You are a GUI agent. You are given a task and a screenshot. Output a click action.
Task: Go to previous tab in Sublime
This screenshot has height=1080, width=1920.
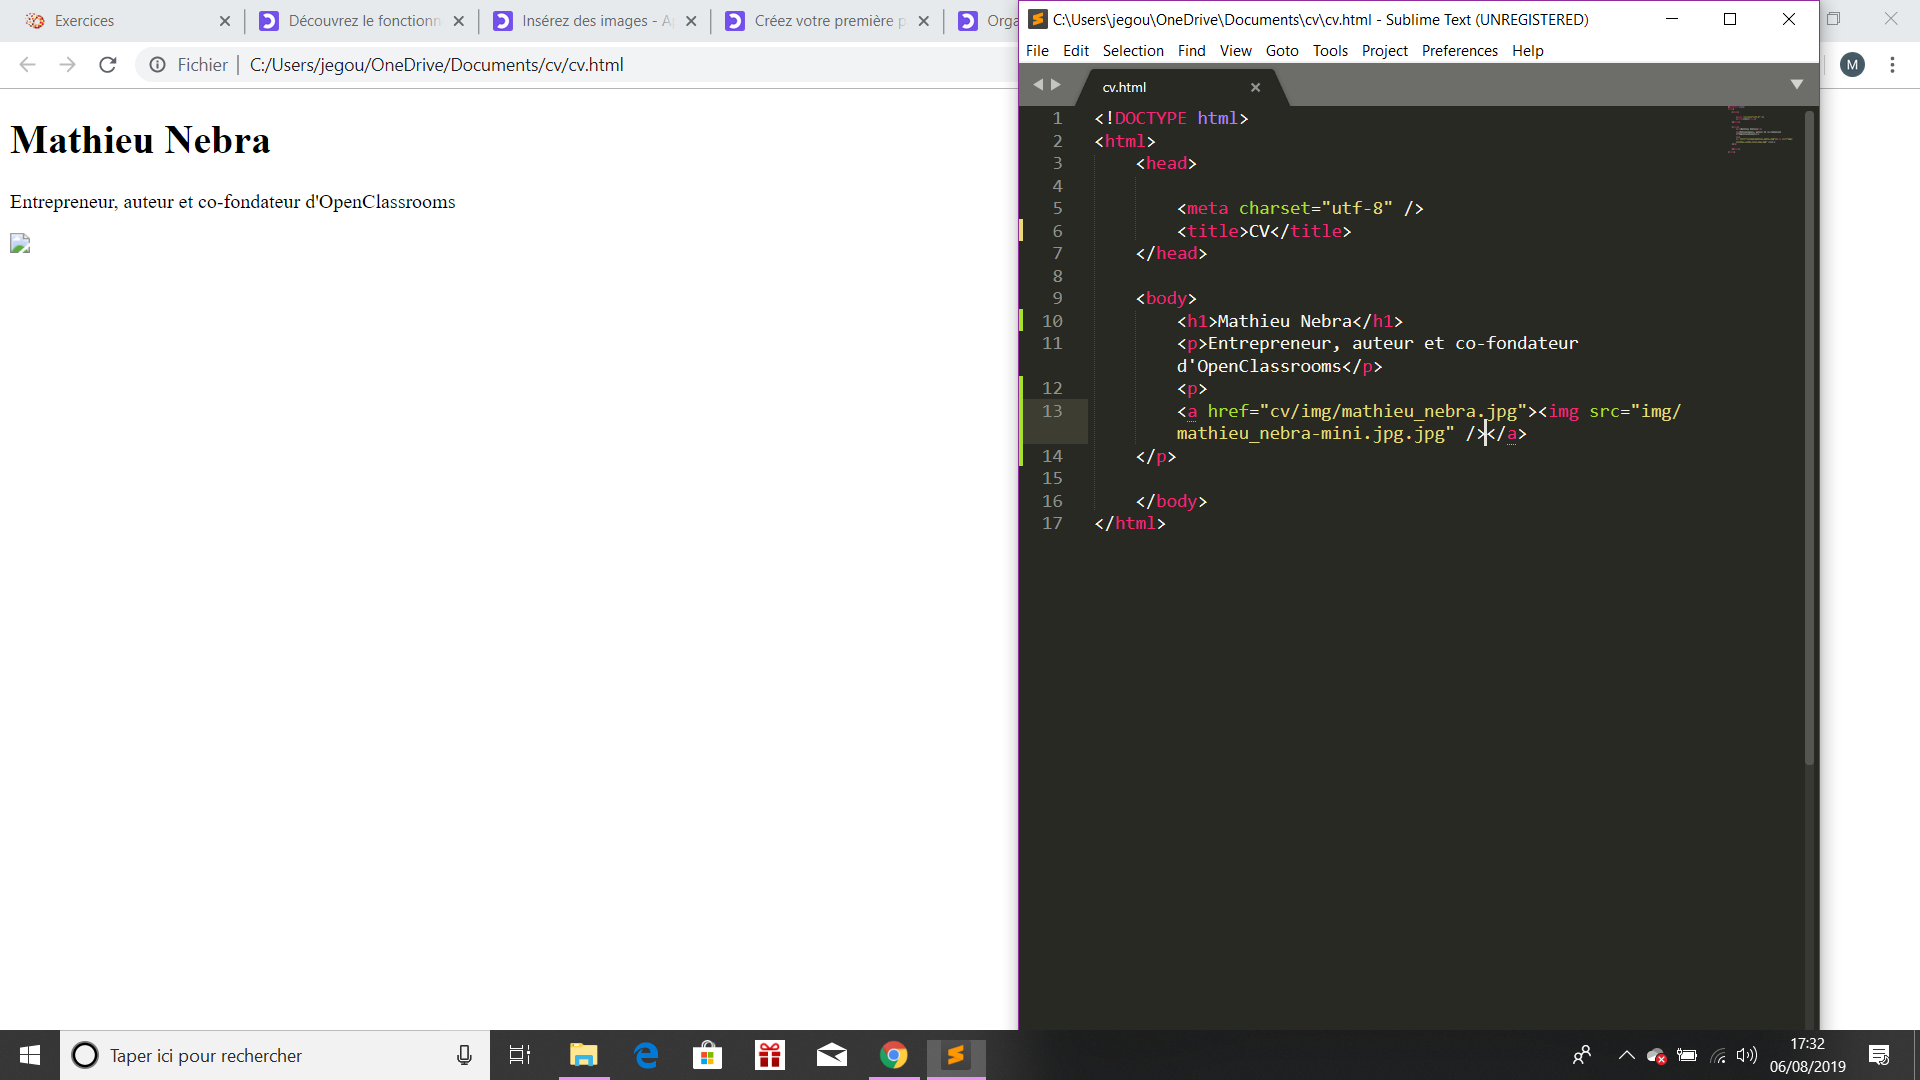pyautogui.click(x=1038, y=85)
